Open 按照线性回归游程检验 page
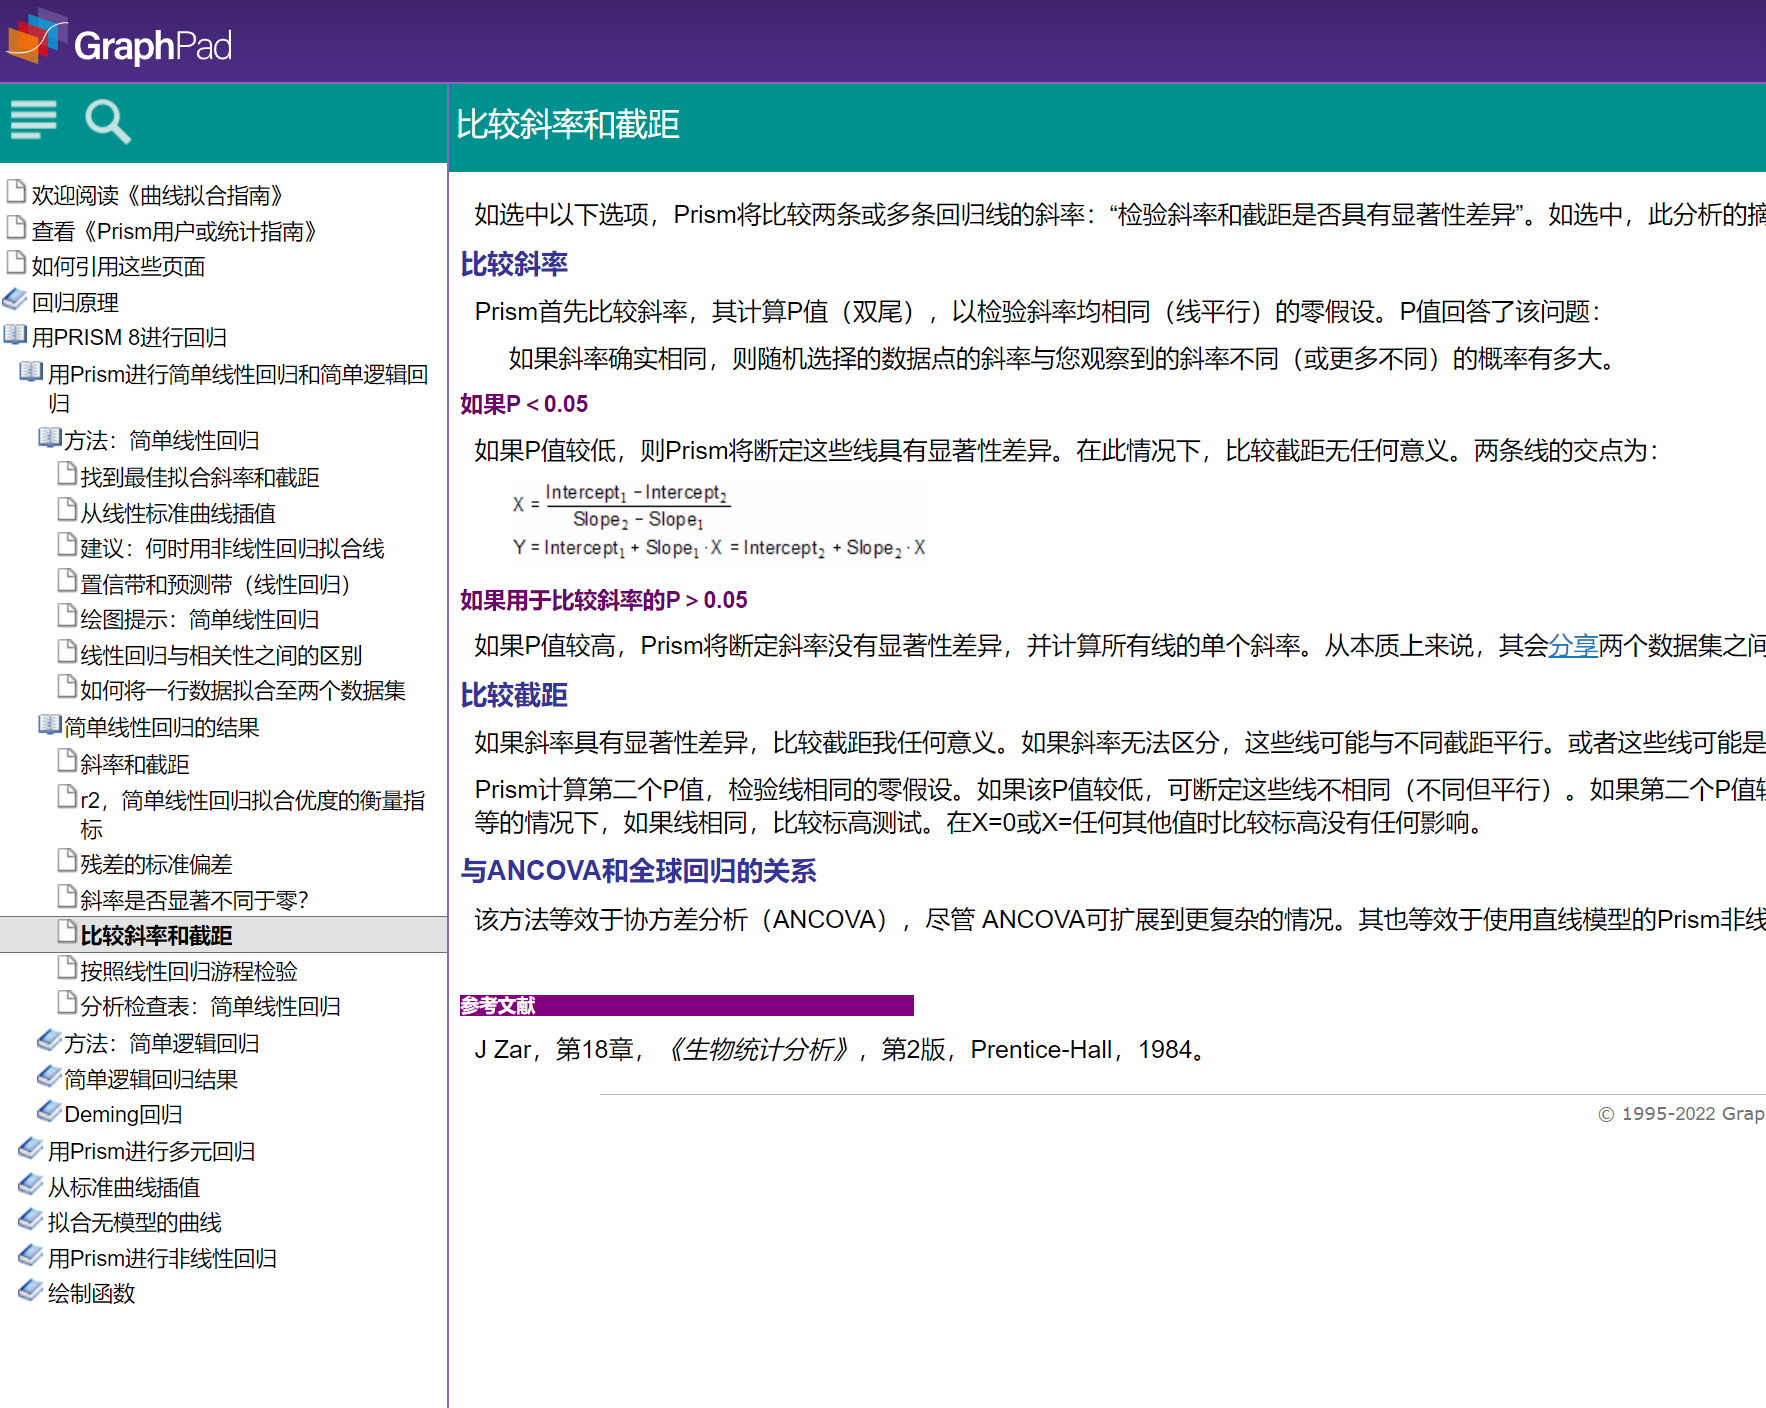1766x1408 pixels. click(189, 971)
